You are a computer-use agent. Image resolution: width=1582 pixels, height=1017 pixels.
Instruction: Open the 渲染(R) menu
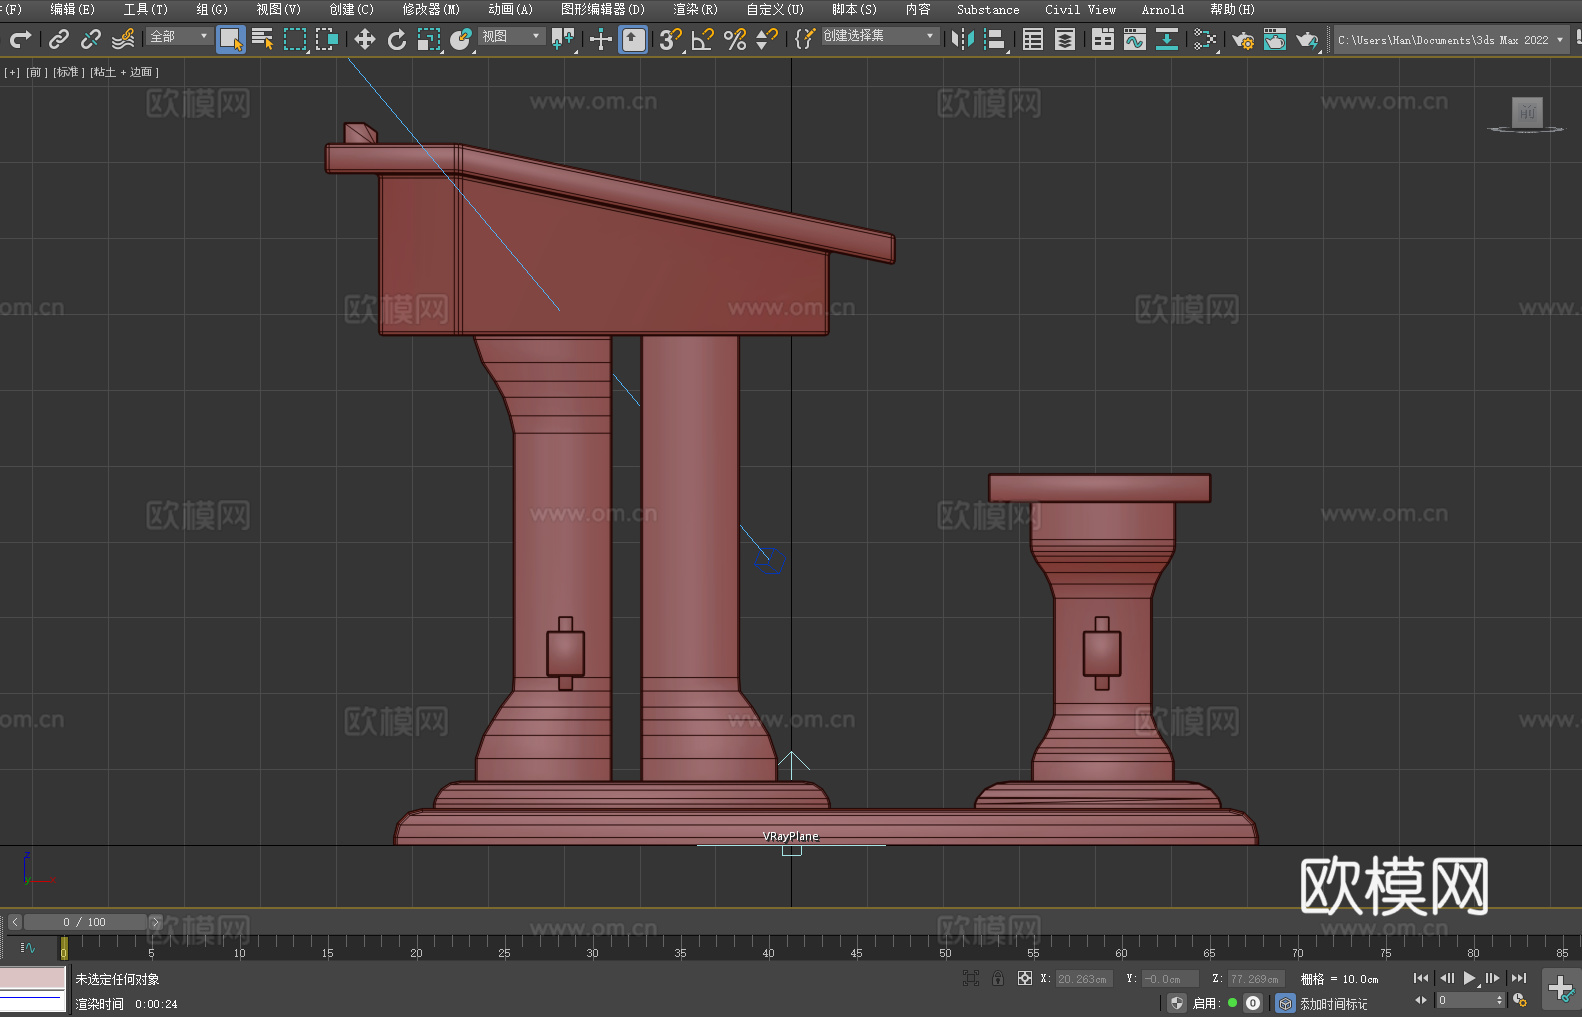coord(695,9)
